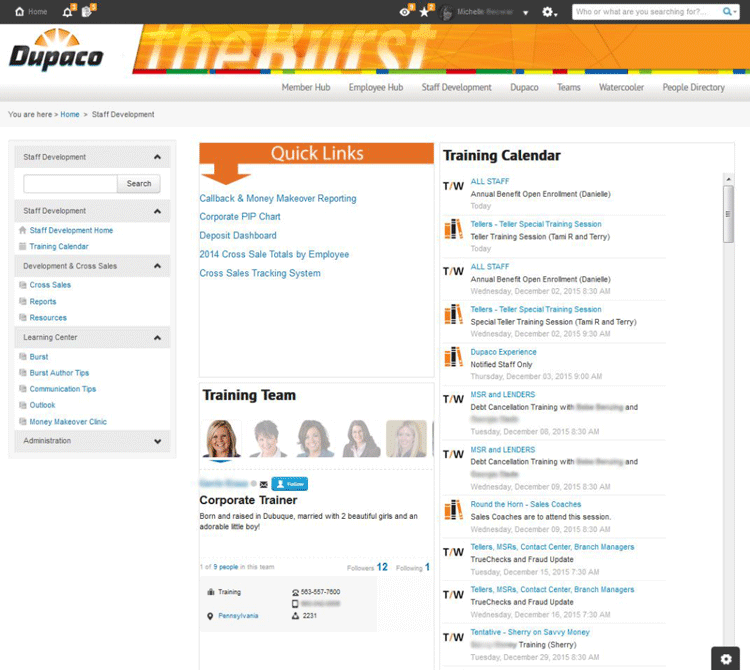This screenshot has width=750, height=670.
Task: Open the People Directory menu
Action: point(694,88)
